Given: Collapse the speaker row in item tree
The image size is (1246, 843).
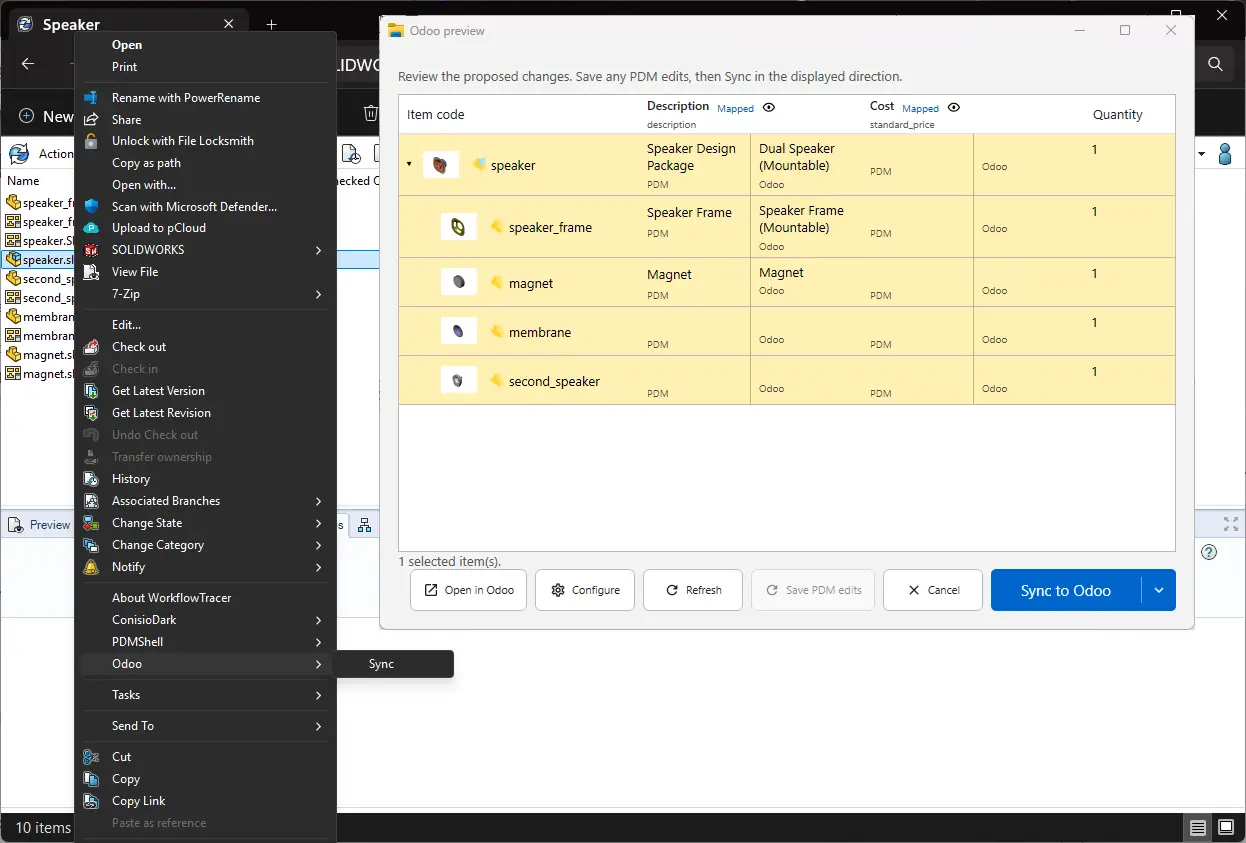Looking at the screenshot, I should [x=409, y=165].
